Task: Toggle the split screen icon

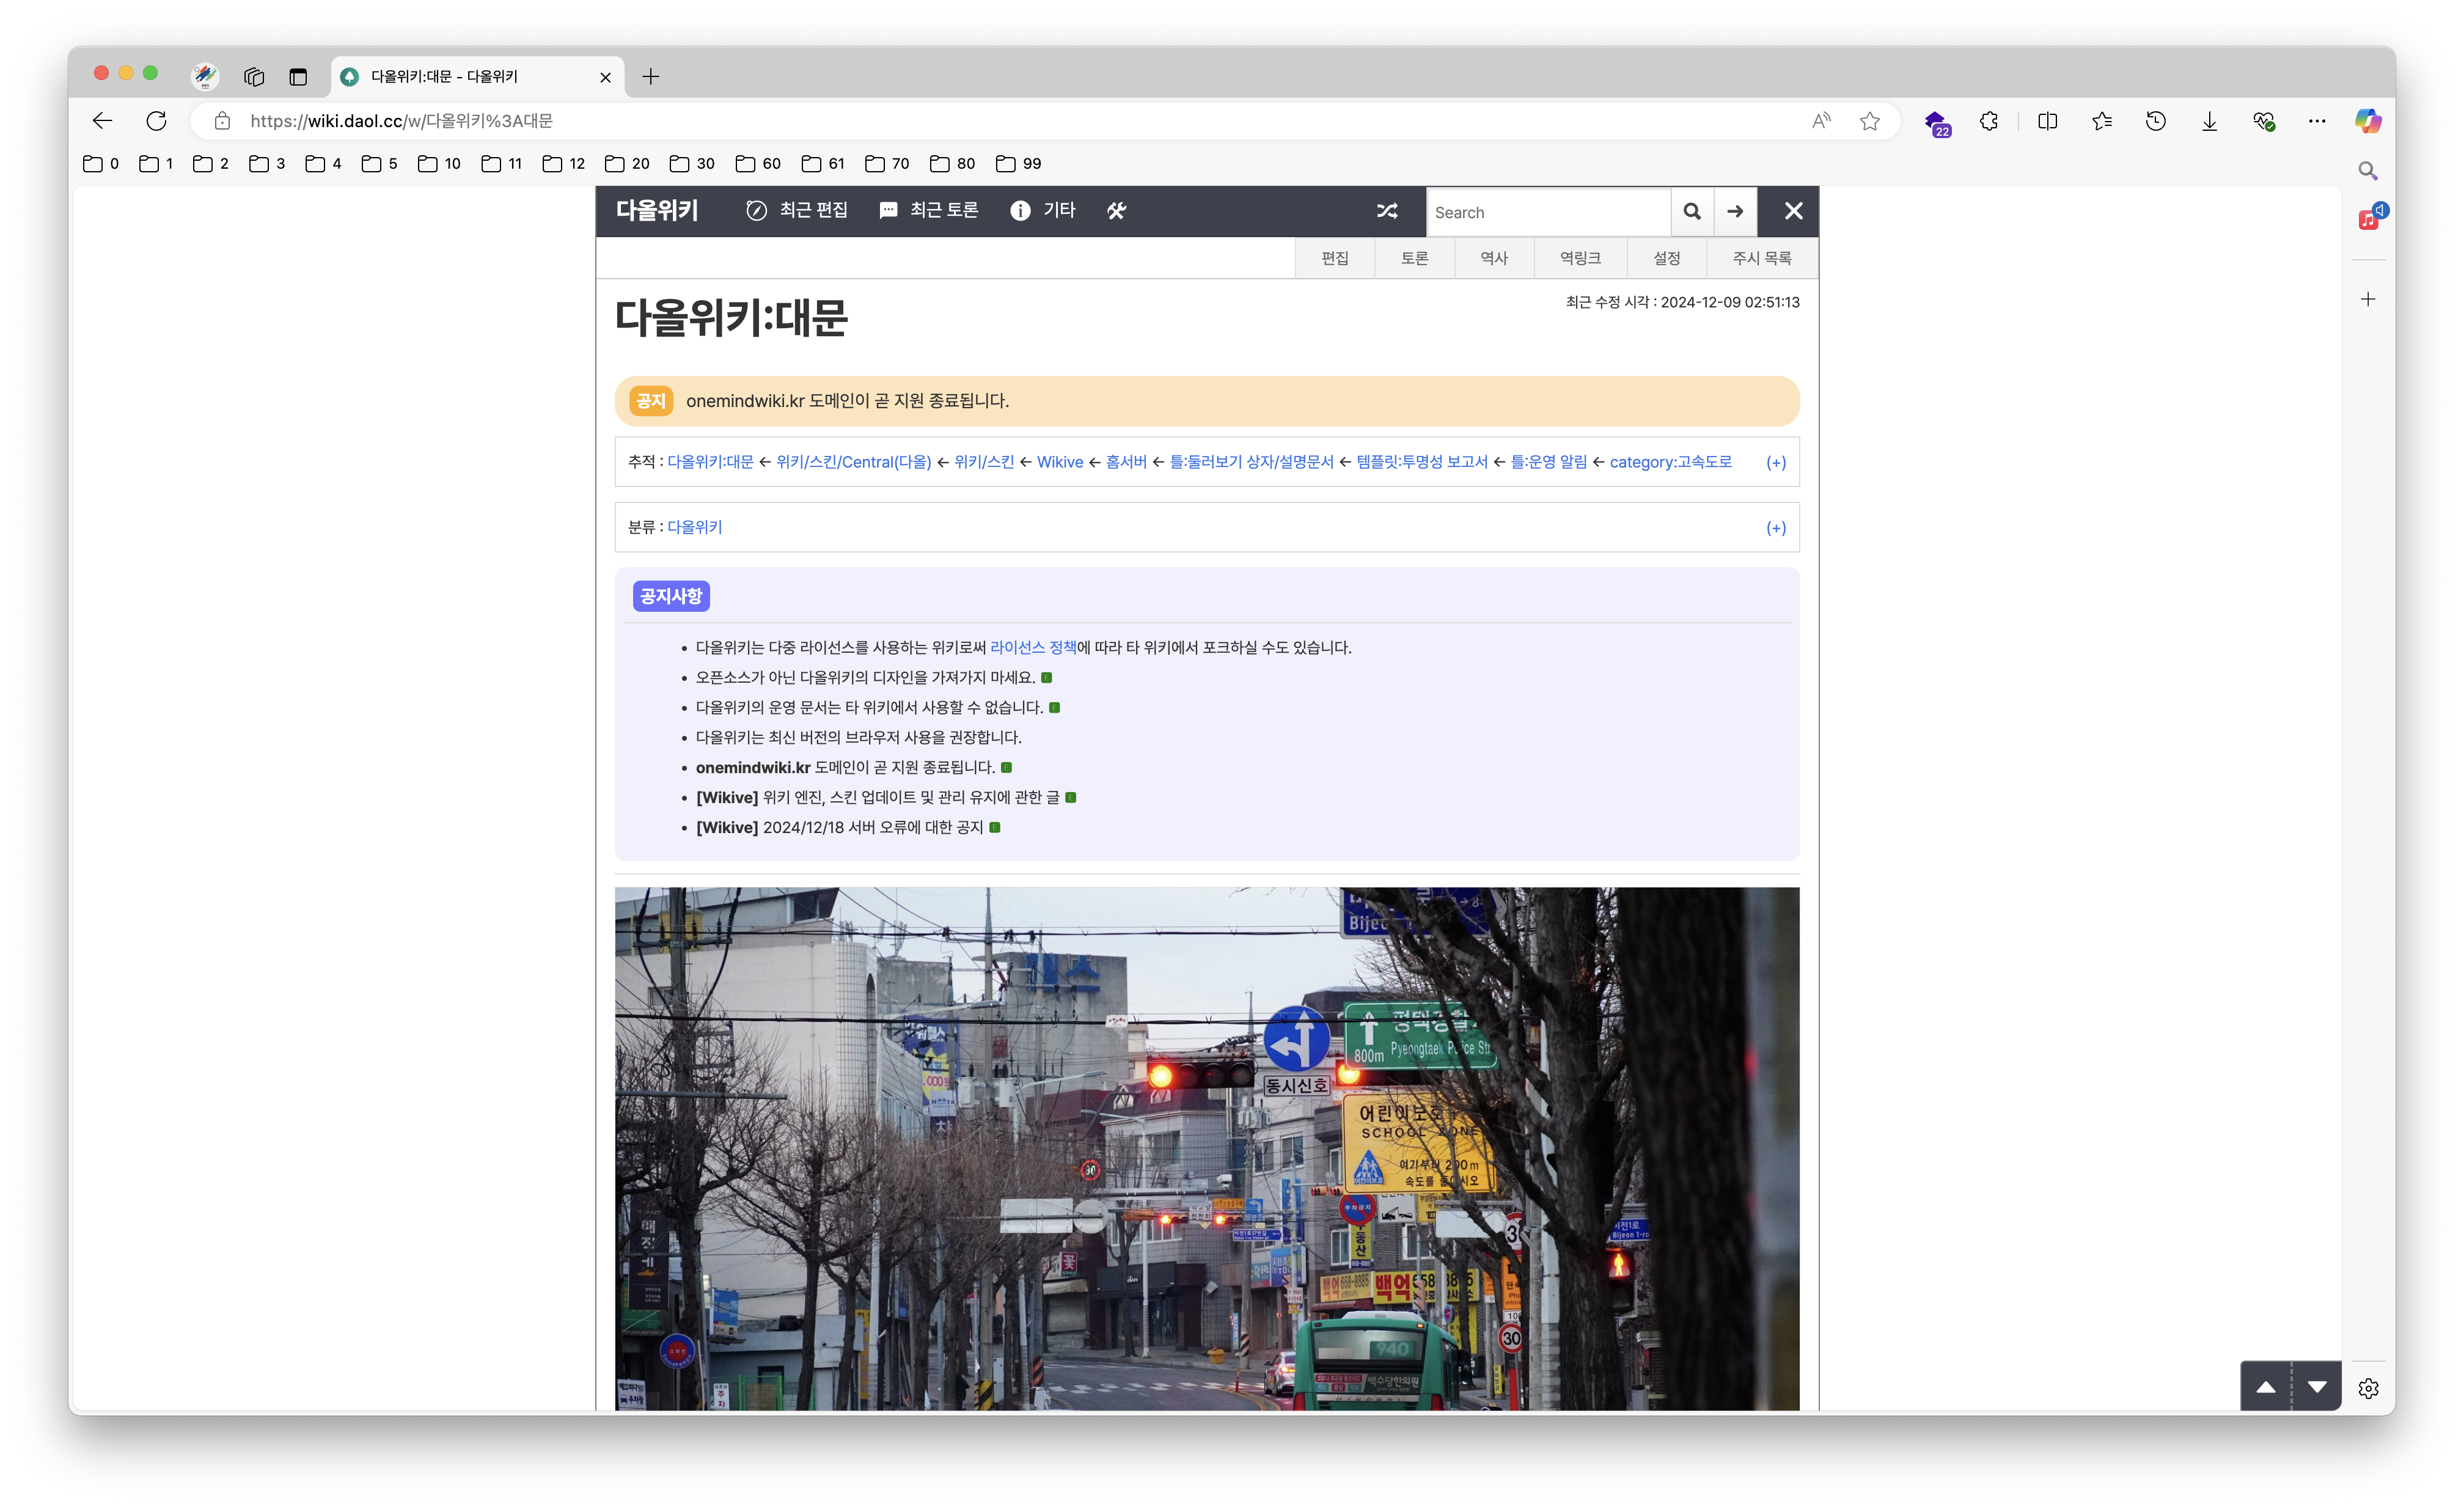Action: [x=2048, y=121]
